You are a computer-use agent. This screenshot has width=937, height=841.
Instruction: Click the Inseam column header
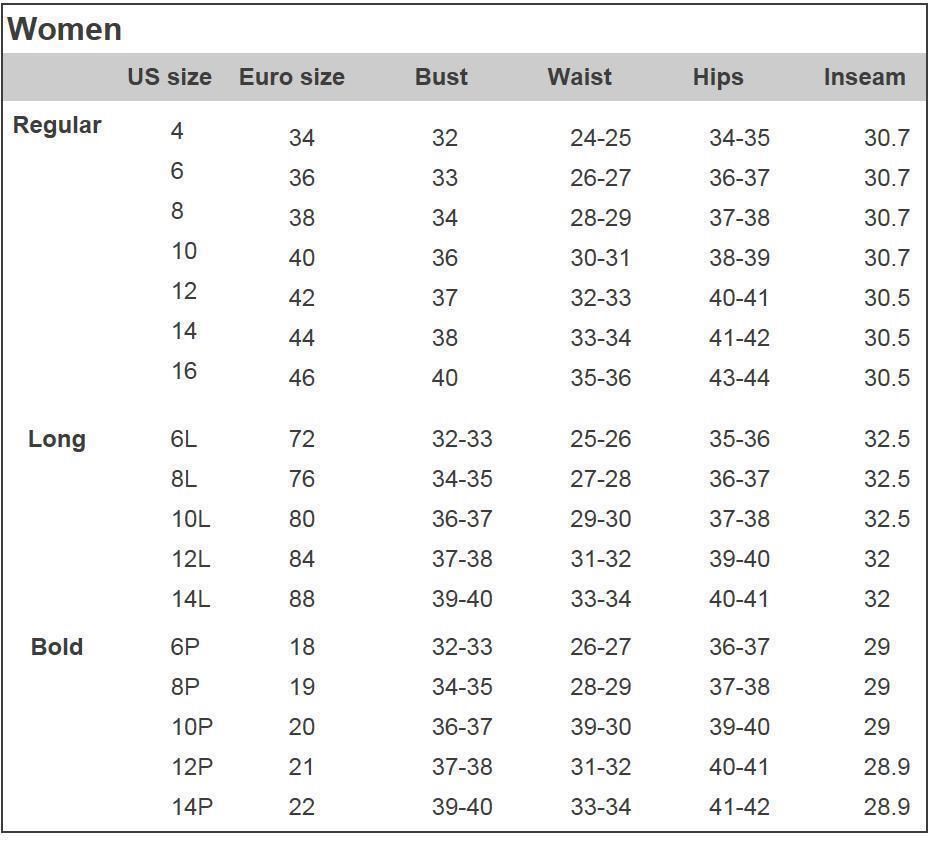pos(864,77)
